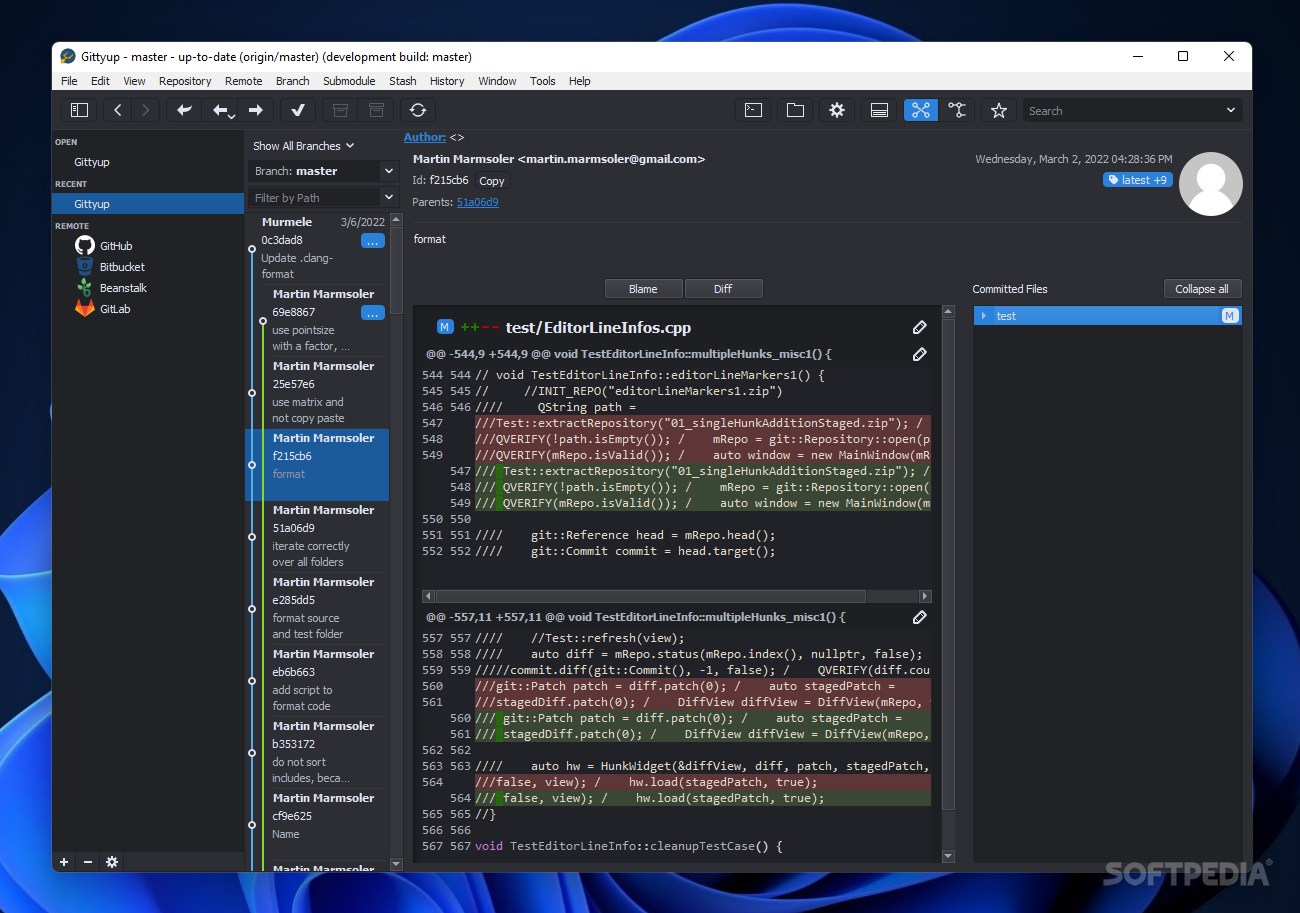Switch to the tree view mode icon
Image resolution: width=1300 pixels, height=913 pixels.
tap(957, 110)
